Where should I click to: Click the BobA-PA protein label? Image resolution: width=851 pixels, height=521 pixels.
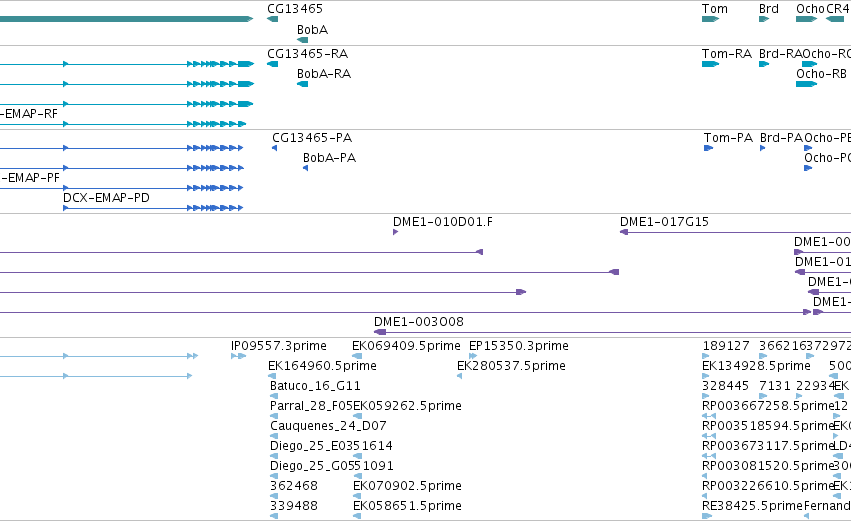pyautogui.click(x=329, y=158)
